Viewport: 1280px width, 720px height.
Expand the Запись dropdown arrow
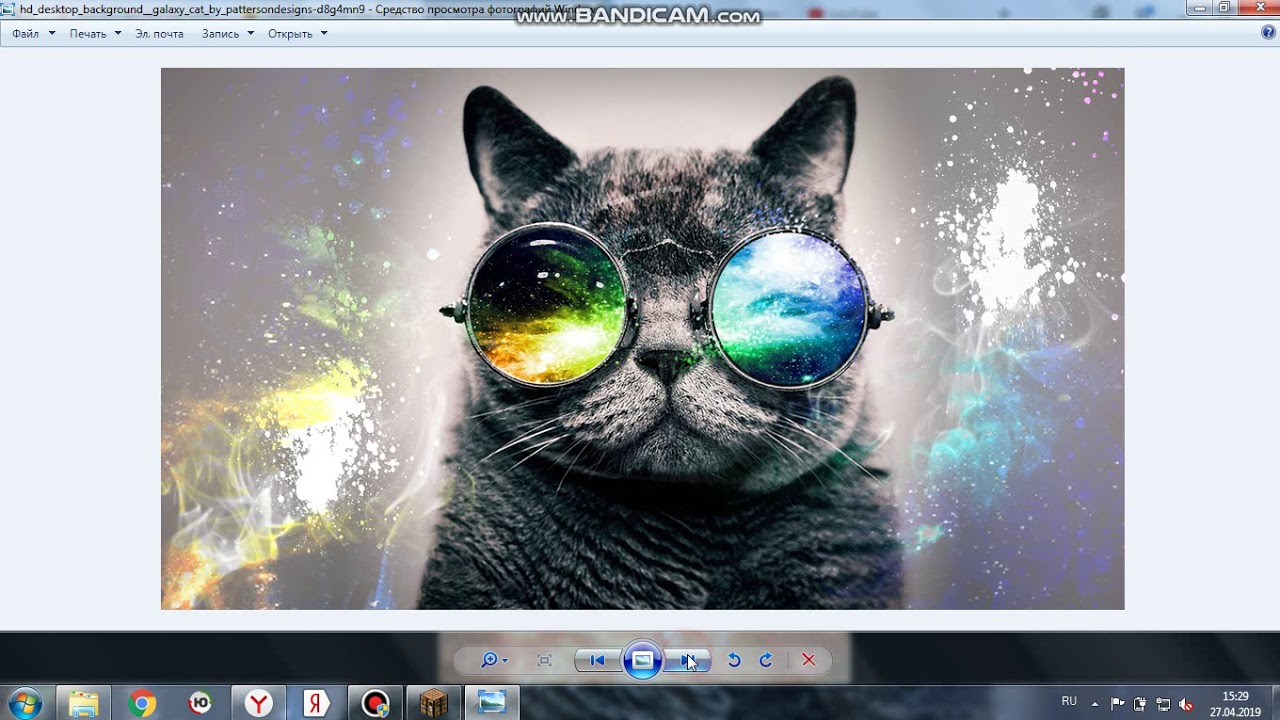(250, 33)
